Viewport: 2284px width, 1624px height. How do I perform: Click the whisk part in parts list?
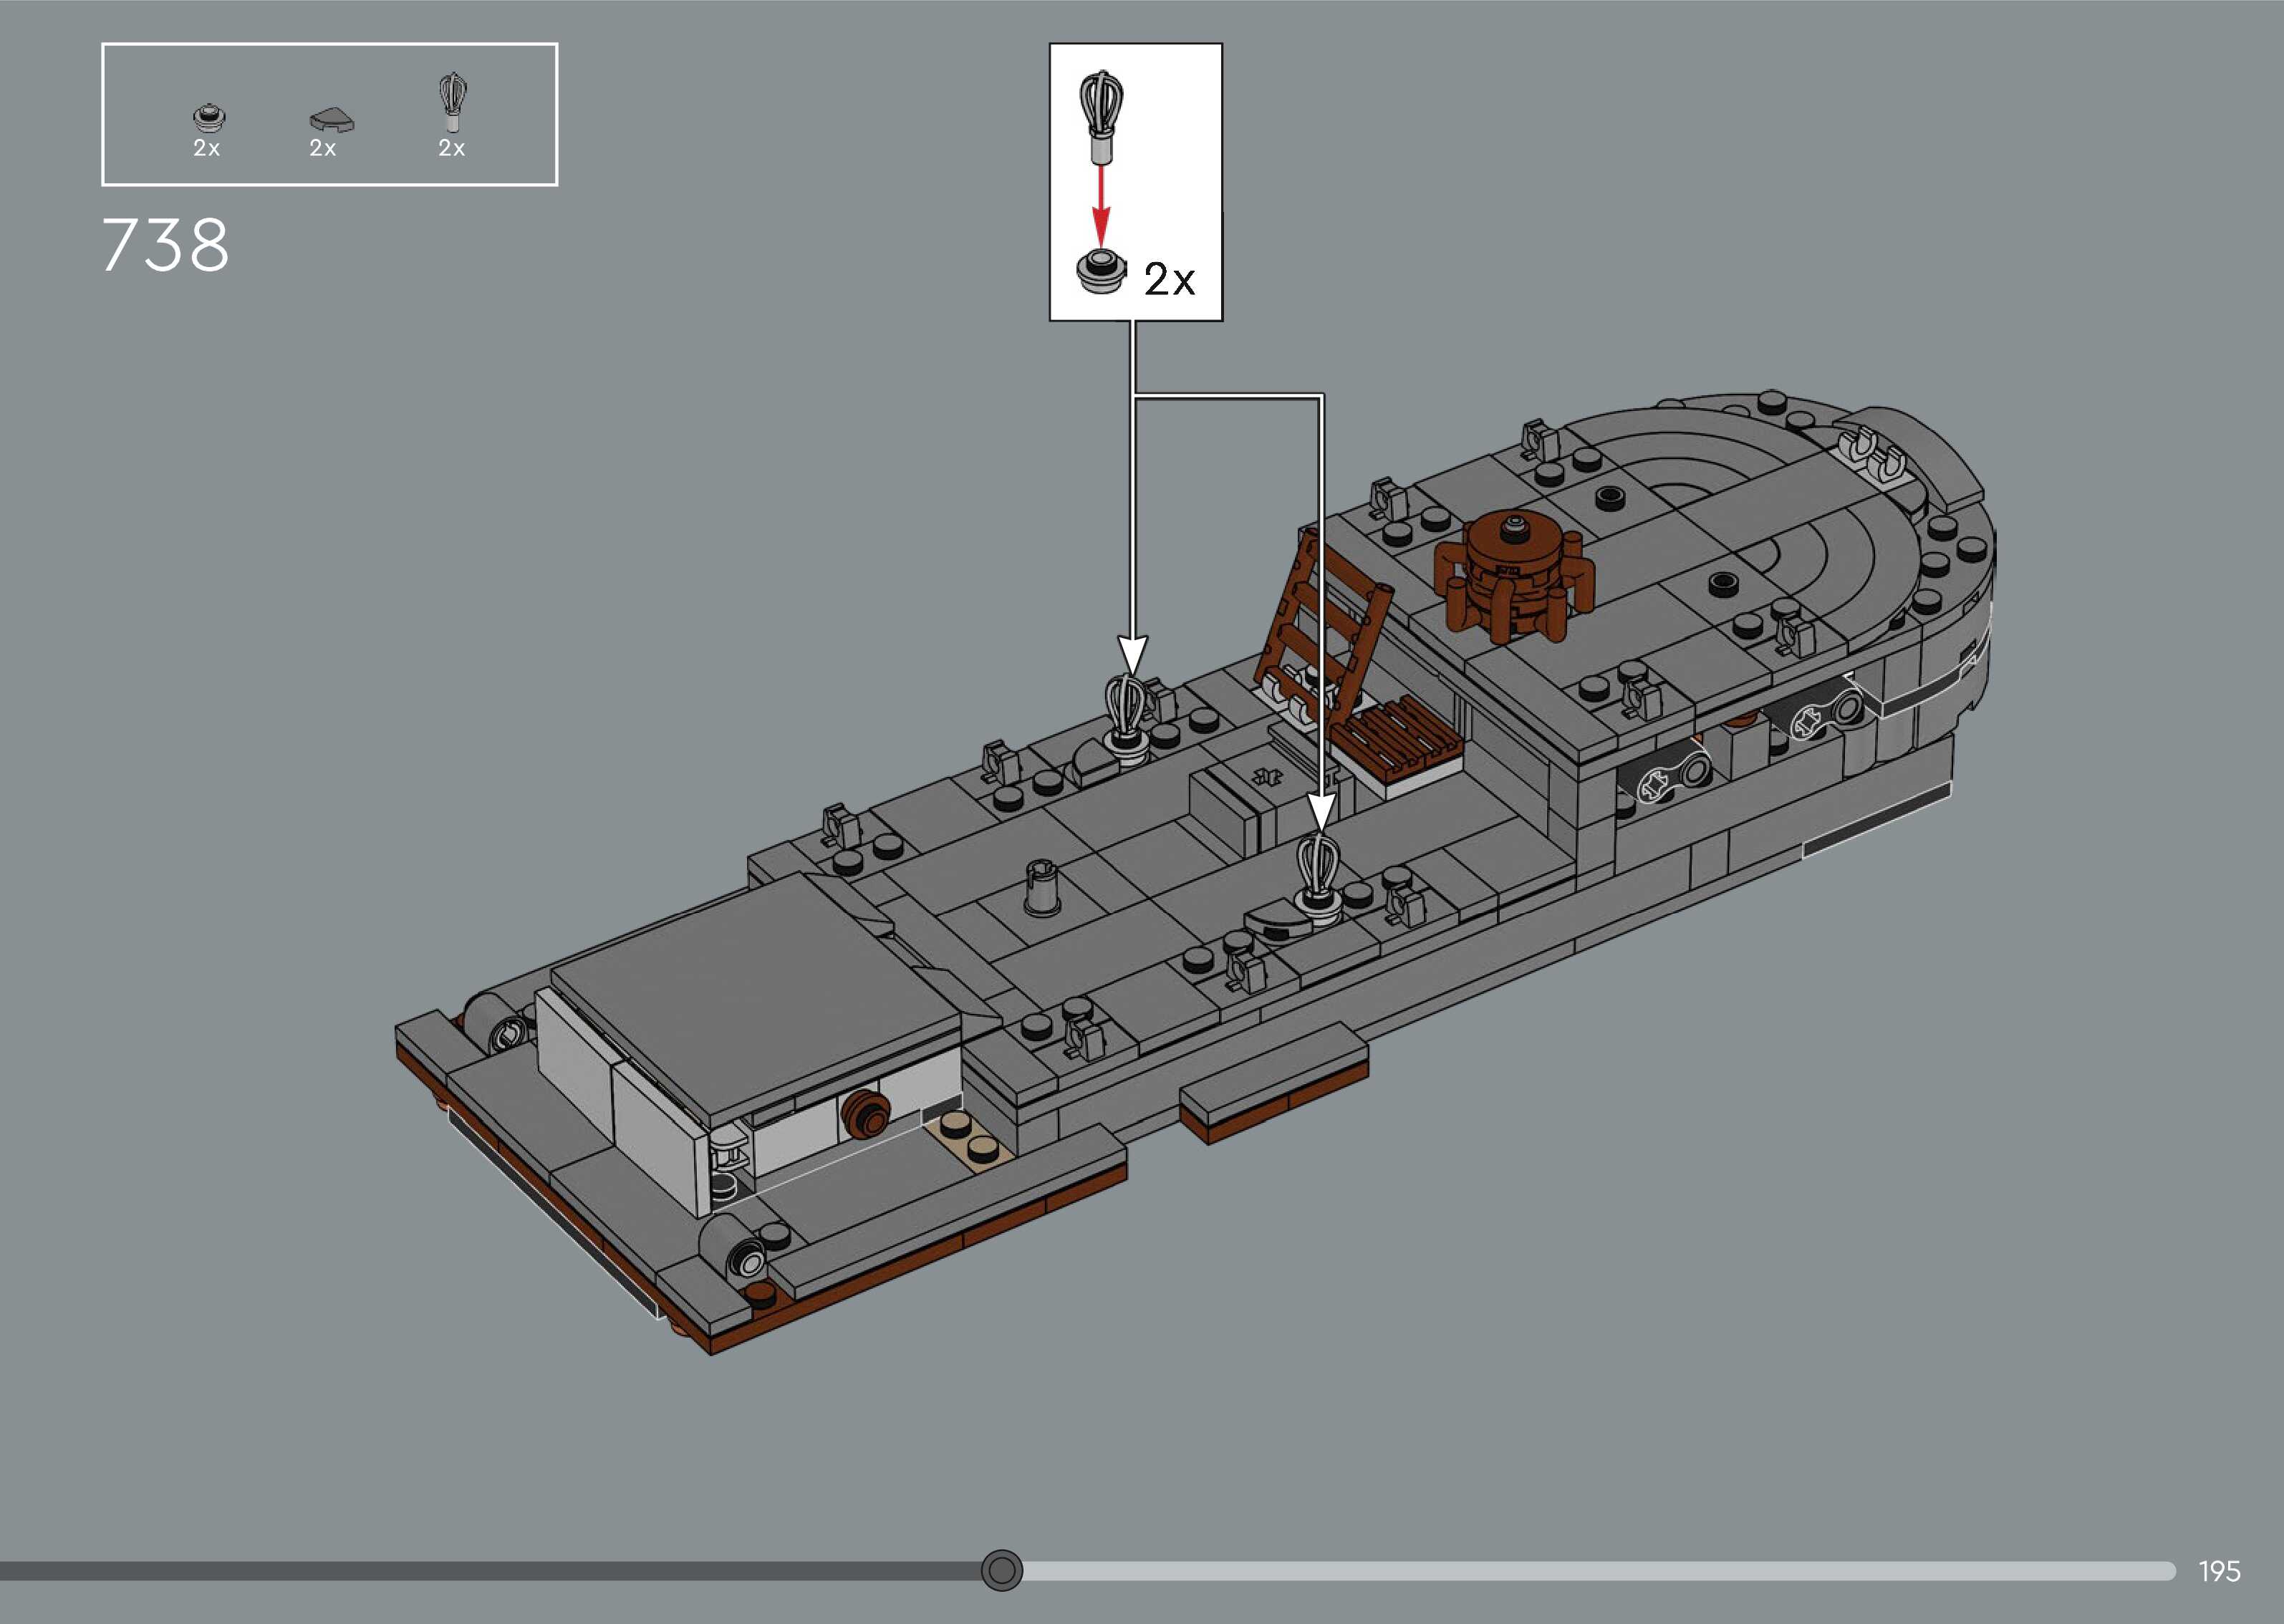(x=453, y=101)
